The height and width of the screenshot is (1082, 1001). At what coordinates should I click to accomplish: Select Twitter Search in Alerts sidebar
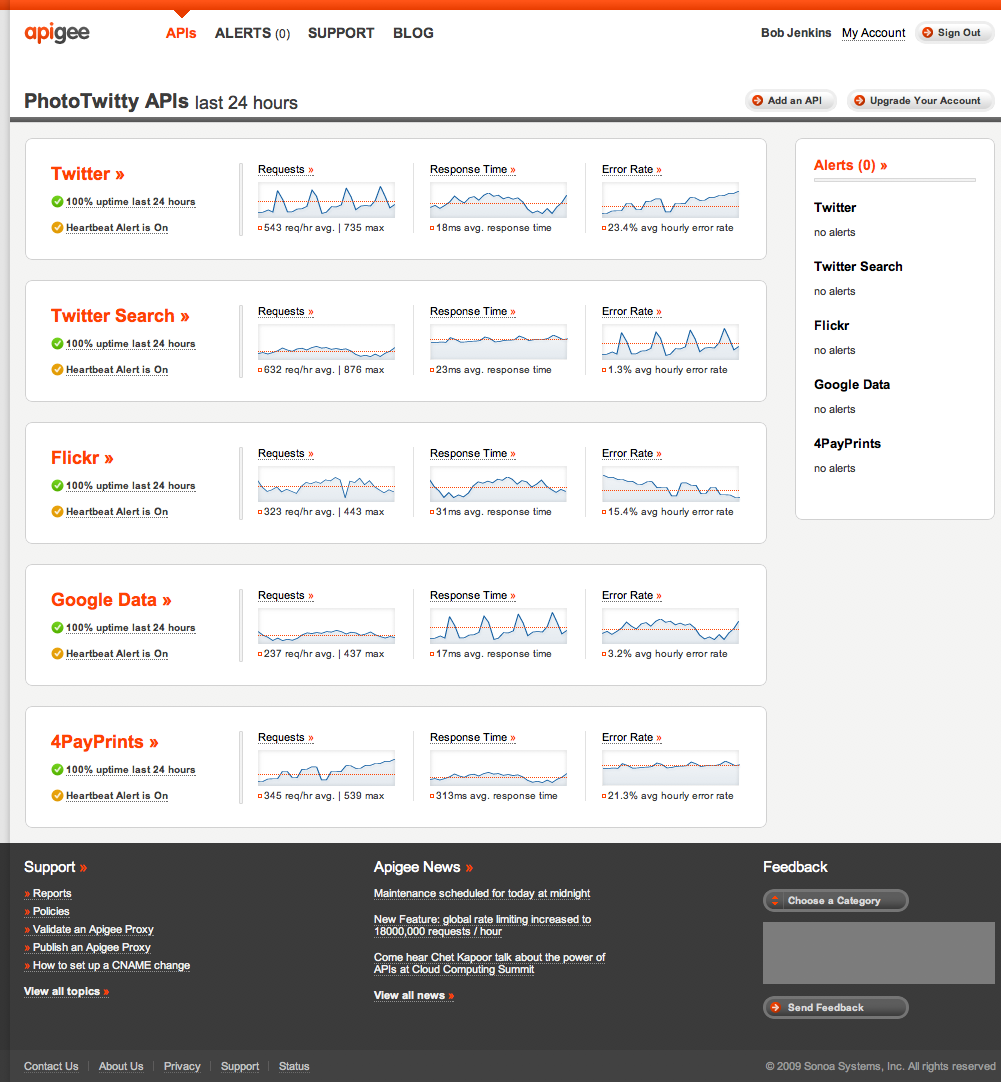coord(858,266)
